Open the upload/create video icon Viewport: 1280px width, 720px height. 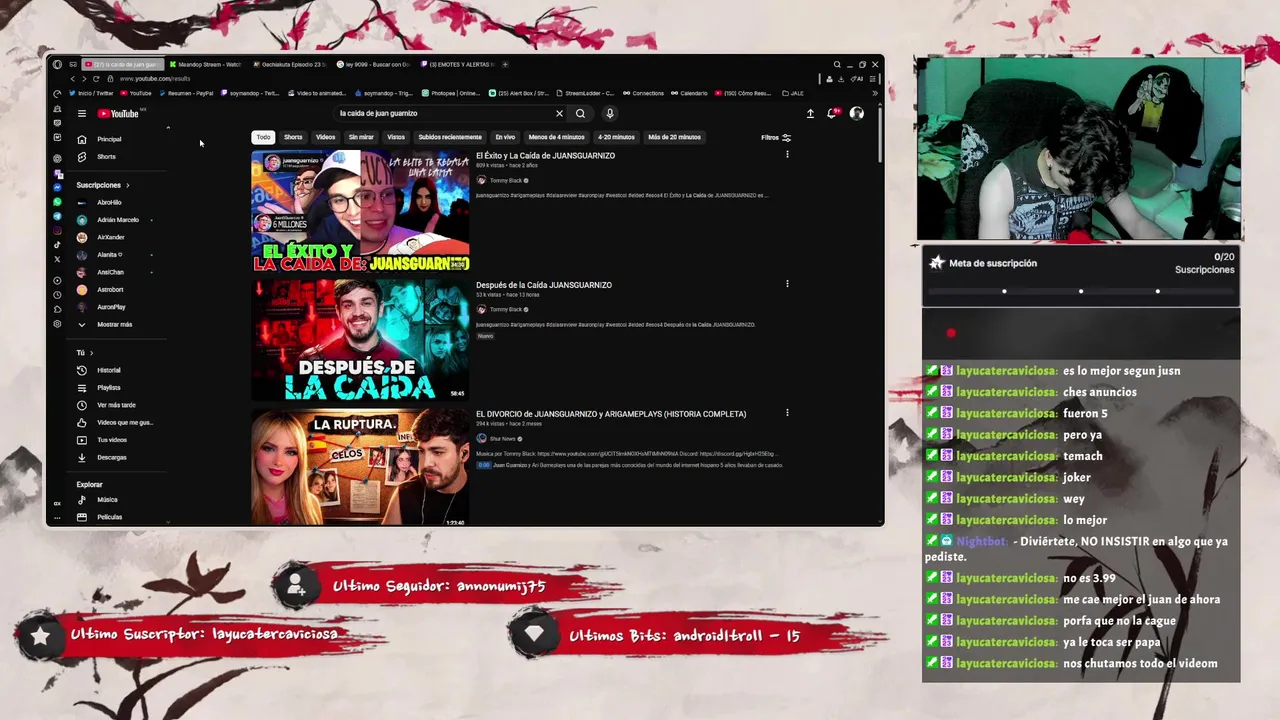pos(810,114)
